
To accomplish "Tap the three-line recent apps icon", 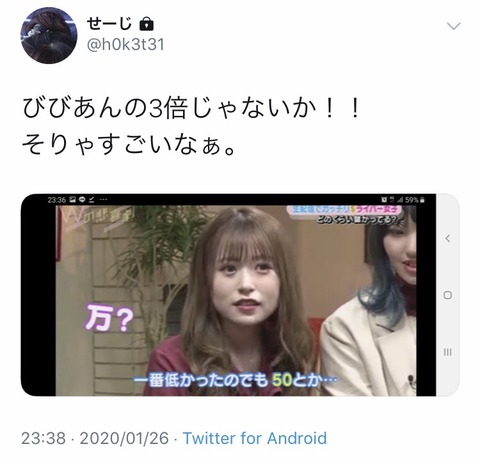I will tap(448, 352).
